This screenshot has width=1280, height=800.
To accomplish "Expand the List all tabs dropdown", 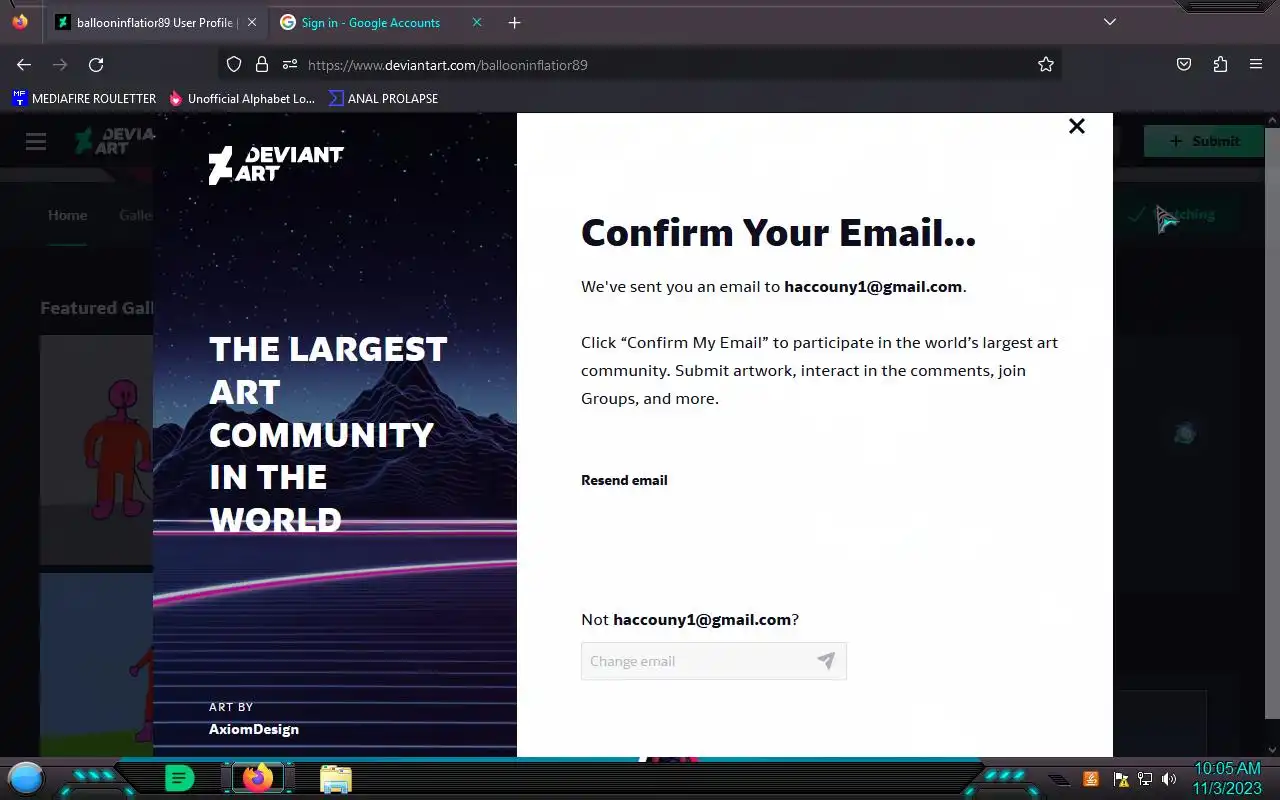I will (1110, 22).
